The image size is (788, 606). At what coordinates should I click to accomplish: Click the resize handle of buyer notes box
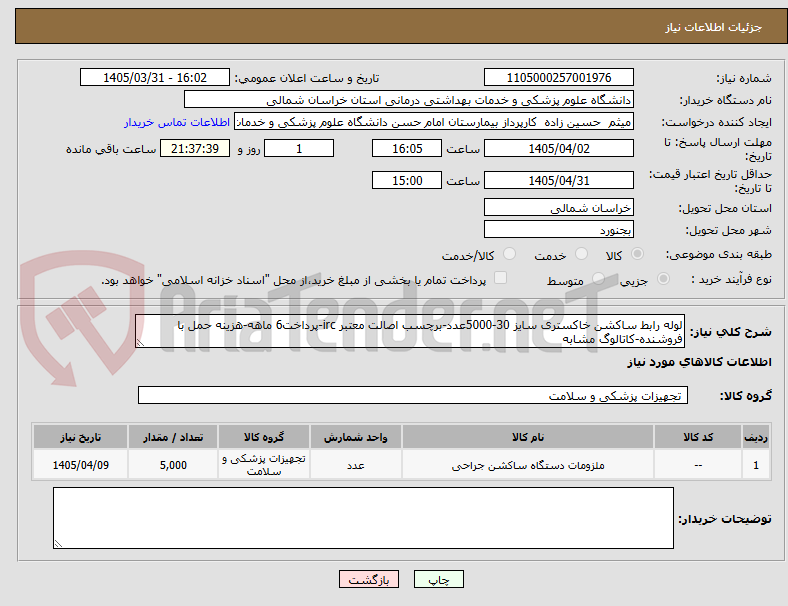[58, 544]
